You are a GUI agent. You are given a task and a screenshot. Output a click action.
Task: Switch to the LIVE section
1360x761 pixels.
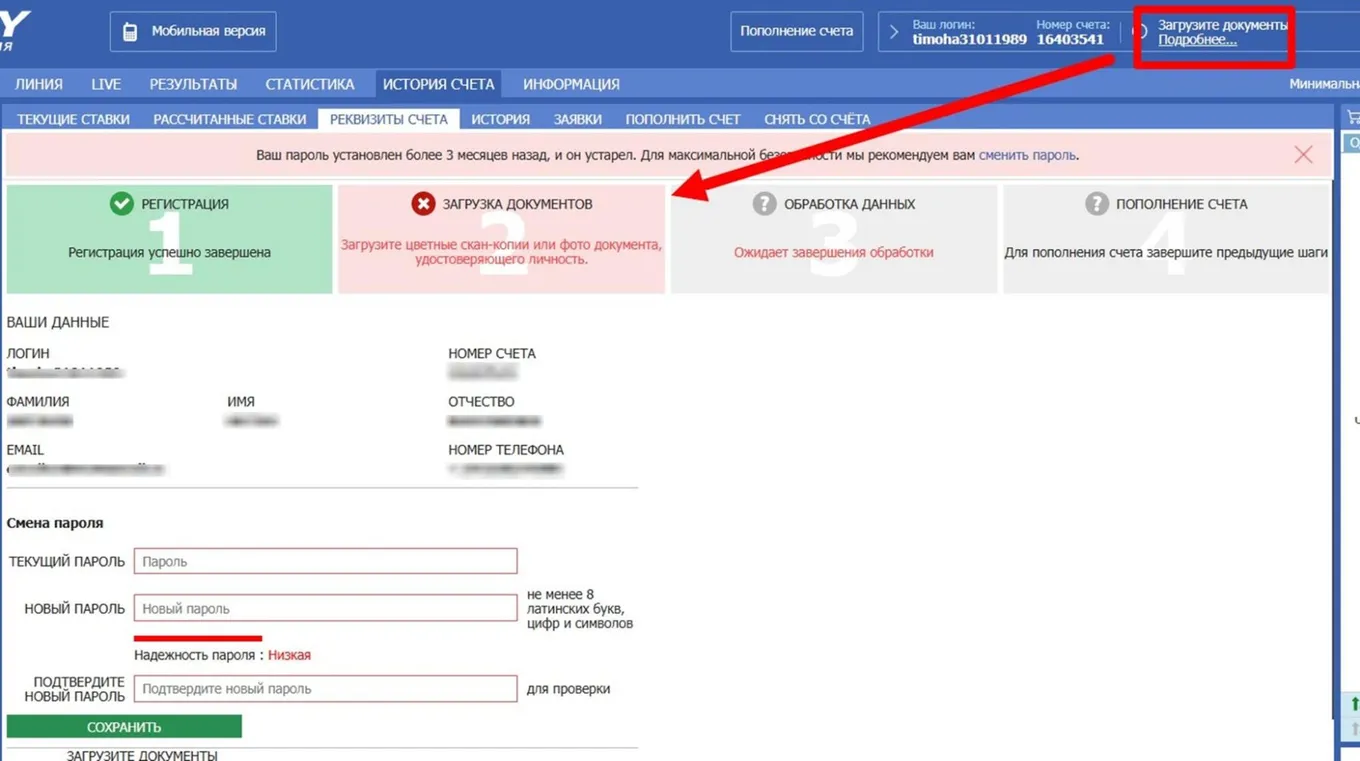point(106,84)
